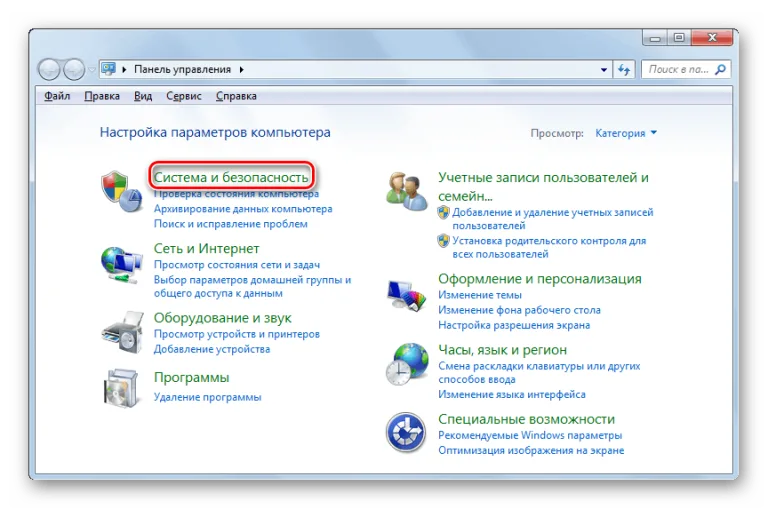Open Настройка разрешения экрана link

click(514, 325)
